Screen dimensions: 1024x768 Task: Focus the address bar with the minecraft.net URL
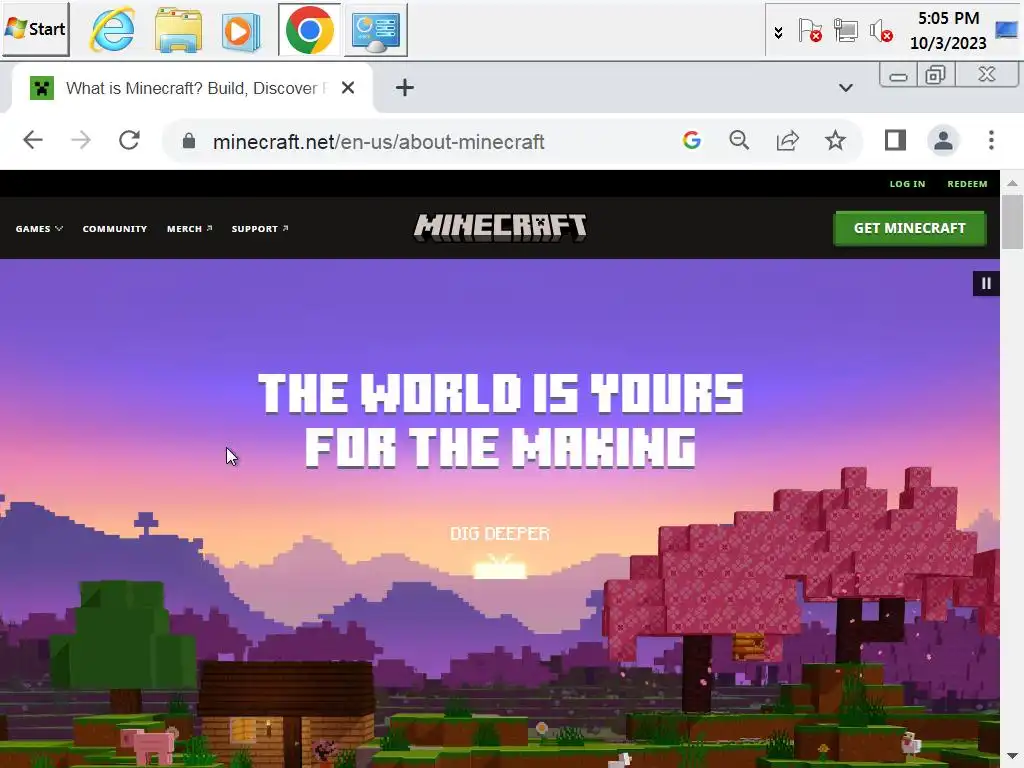(x=378, y=141)
